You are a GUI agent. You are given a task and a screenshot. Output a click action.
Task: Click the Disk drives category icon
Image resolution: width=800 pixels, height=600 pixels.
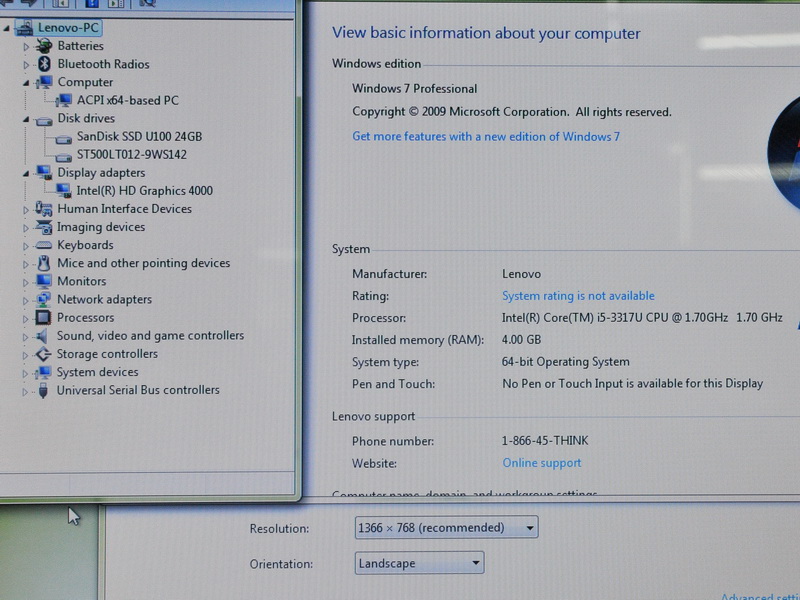[x=44, y=120]
